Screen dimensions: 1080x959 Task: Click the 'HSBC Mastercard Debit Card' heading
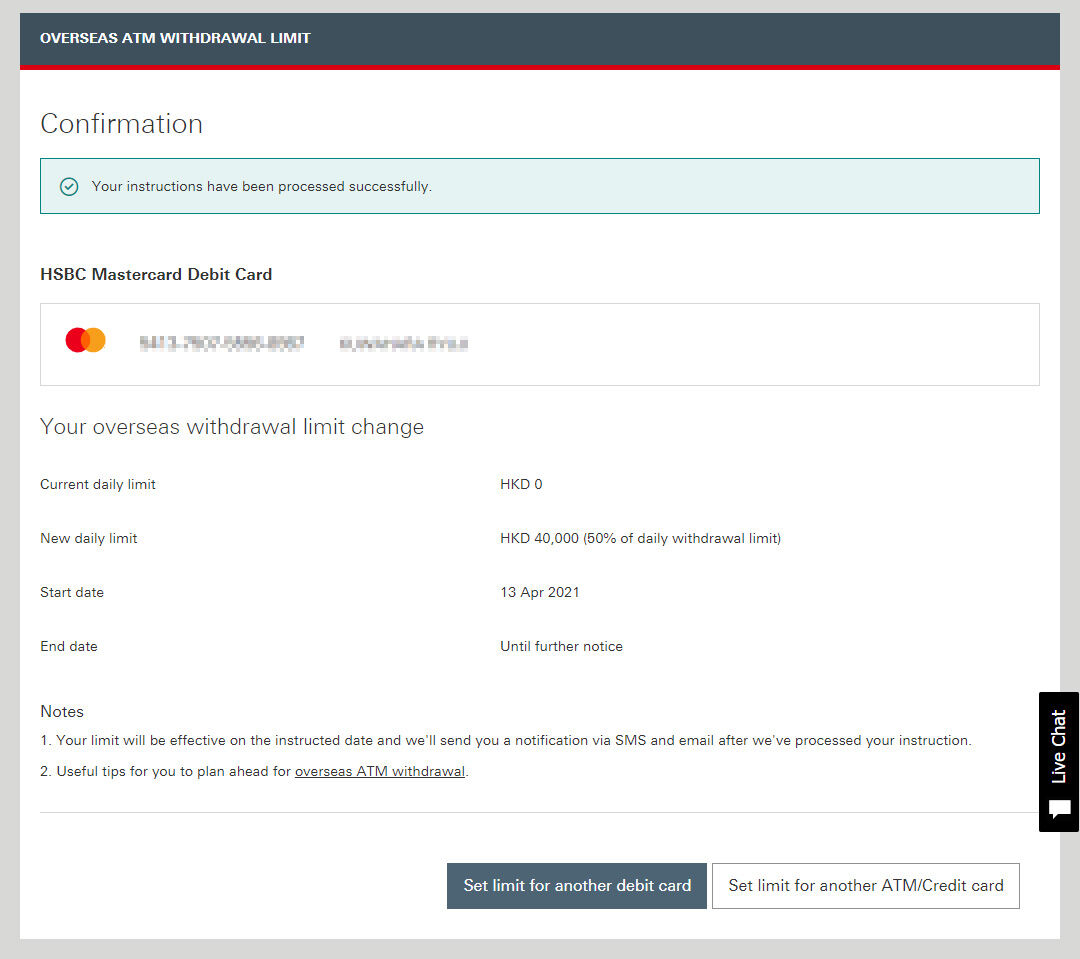[156, 274]
